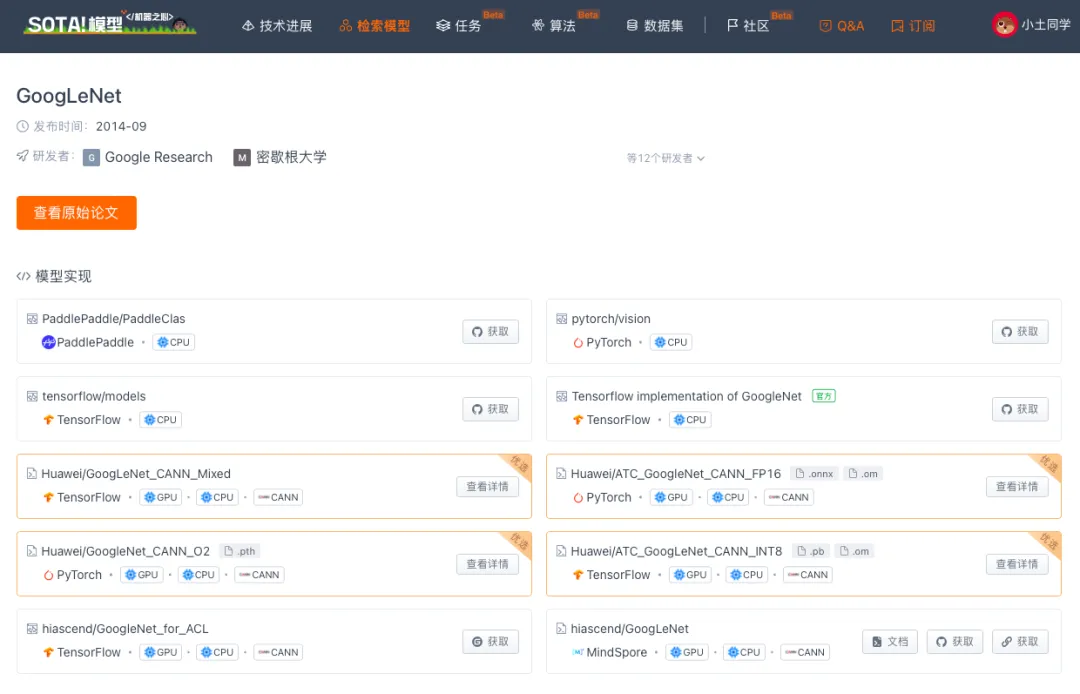This screenshot has width=1080, height=694.
Task: Click the .om tag on ATC_GoogleNet_CANN_FP16
Action: [x=864, y=474]
